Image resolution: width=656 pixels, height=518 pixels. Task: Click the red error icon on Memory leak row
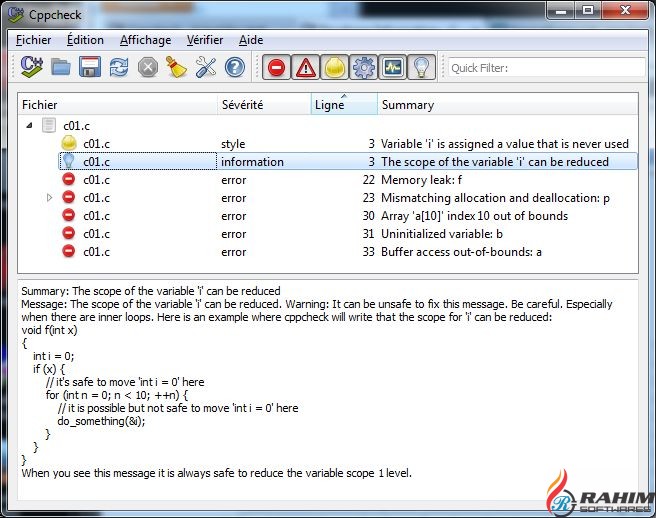[68, 180]
